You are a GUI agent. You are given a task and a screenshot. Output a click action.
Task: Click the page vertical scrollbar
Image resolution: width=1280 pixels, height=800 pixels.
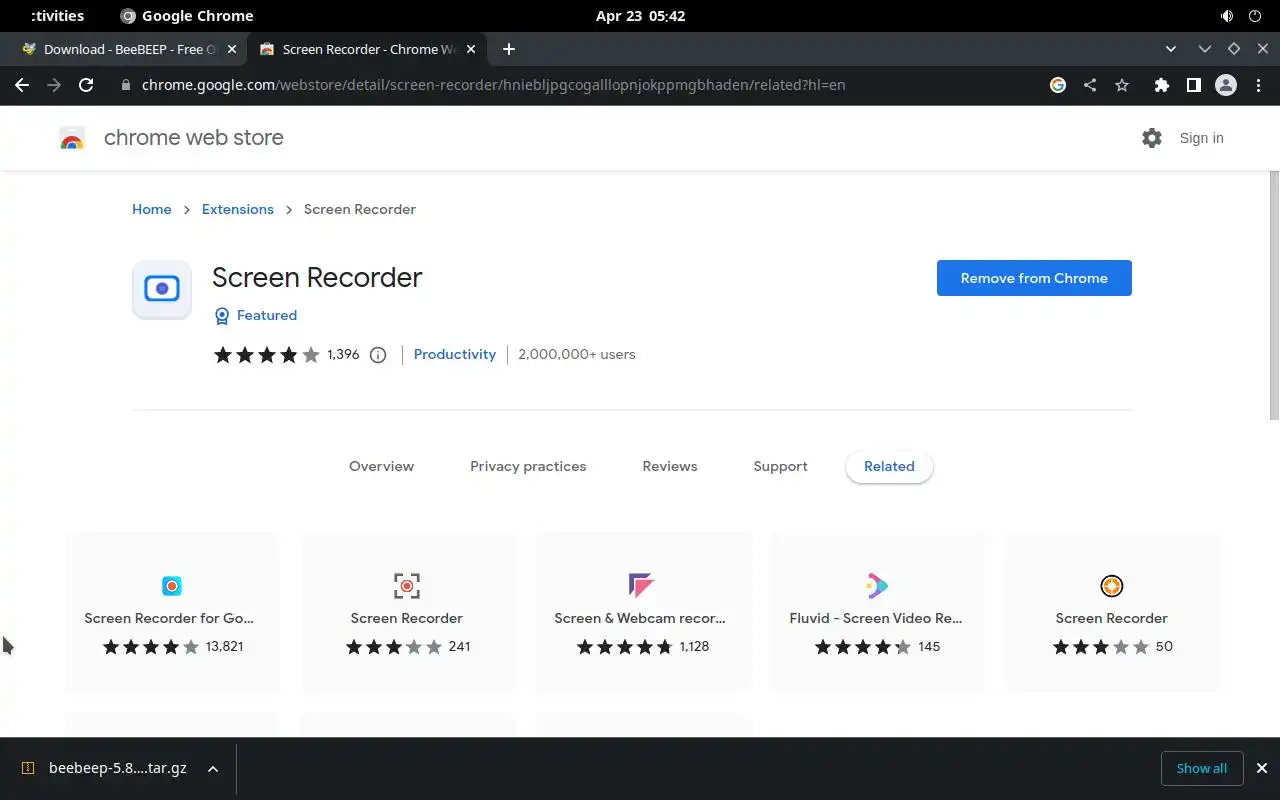(1274, 295)
